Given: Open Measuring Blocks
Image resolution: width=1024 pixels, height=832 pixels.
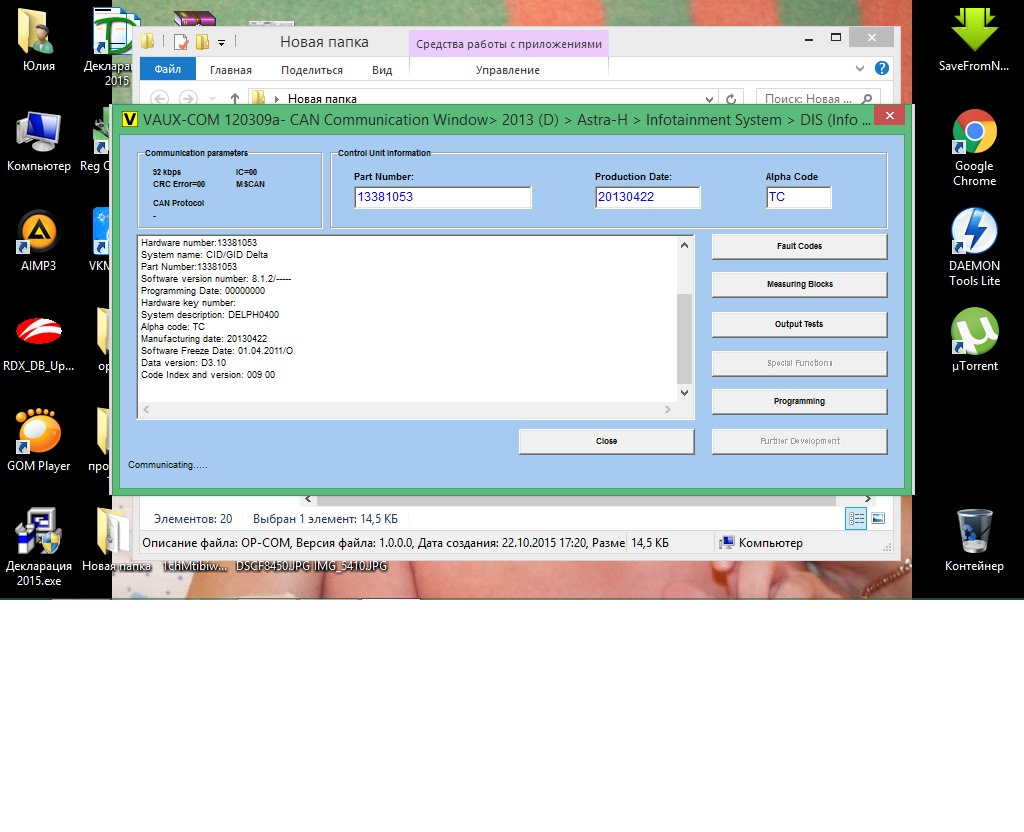Looking at the screenshot, I should pyautogui.click(x=799, y=284).
